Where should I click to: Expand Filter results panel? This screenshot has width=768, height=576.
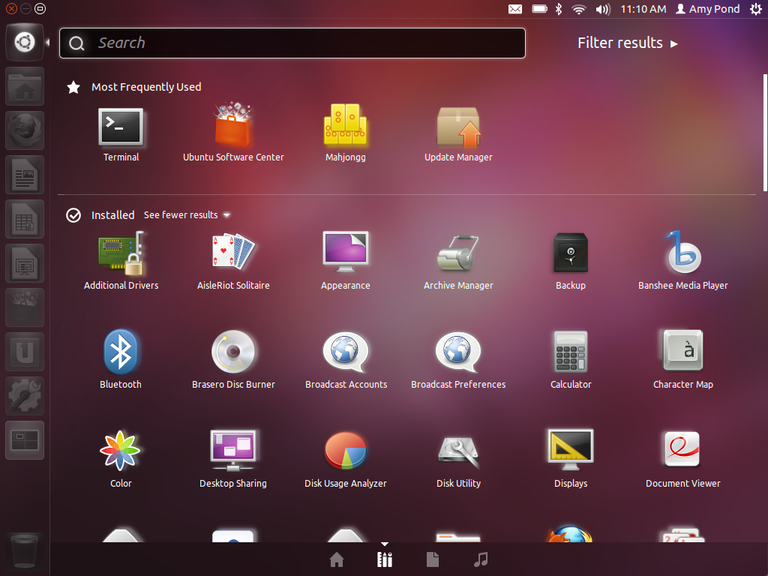point(627,43)
